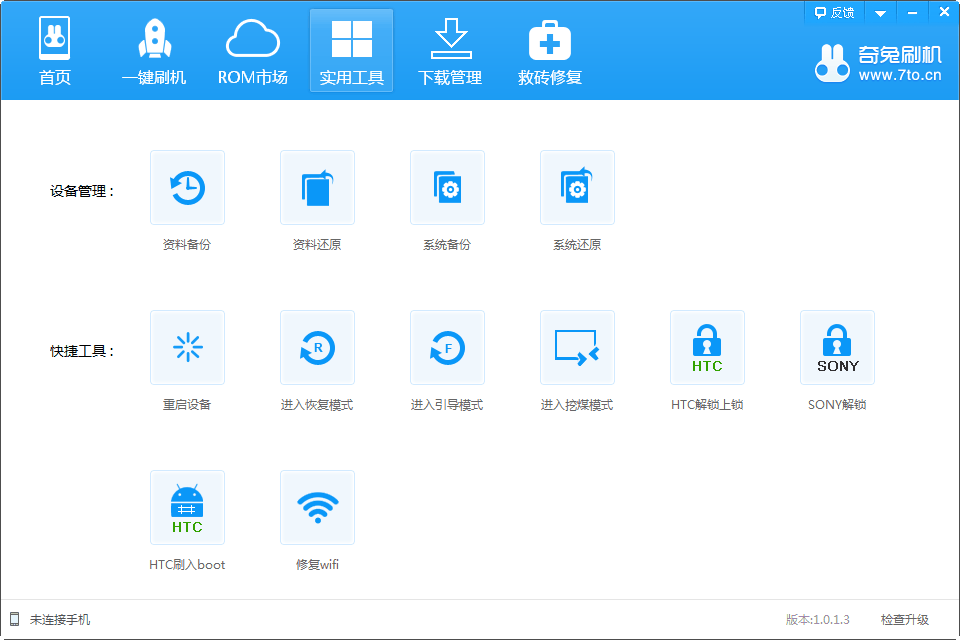Open the 下载管理 download manager tab
Screen dimensions: 960x640
click(x=450, y=52)
